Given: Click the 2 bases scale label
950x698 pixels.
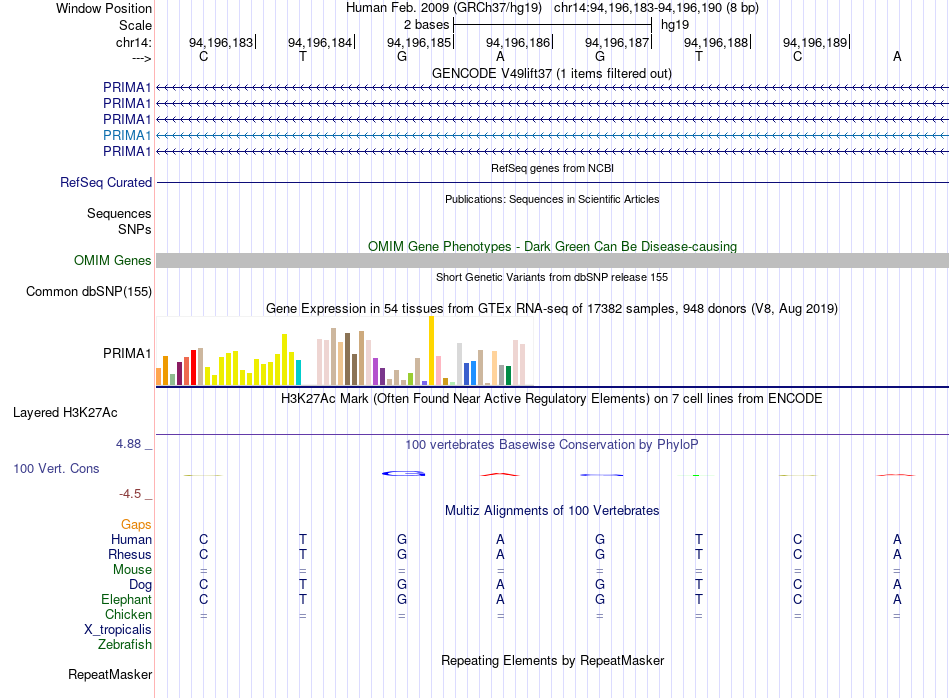Looking at the screenshot, I should click(427, 25).
